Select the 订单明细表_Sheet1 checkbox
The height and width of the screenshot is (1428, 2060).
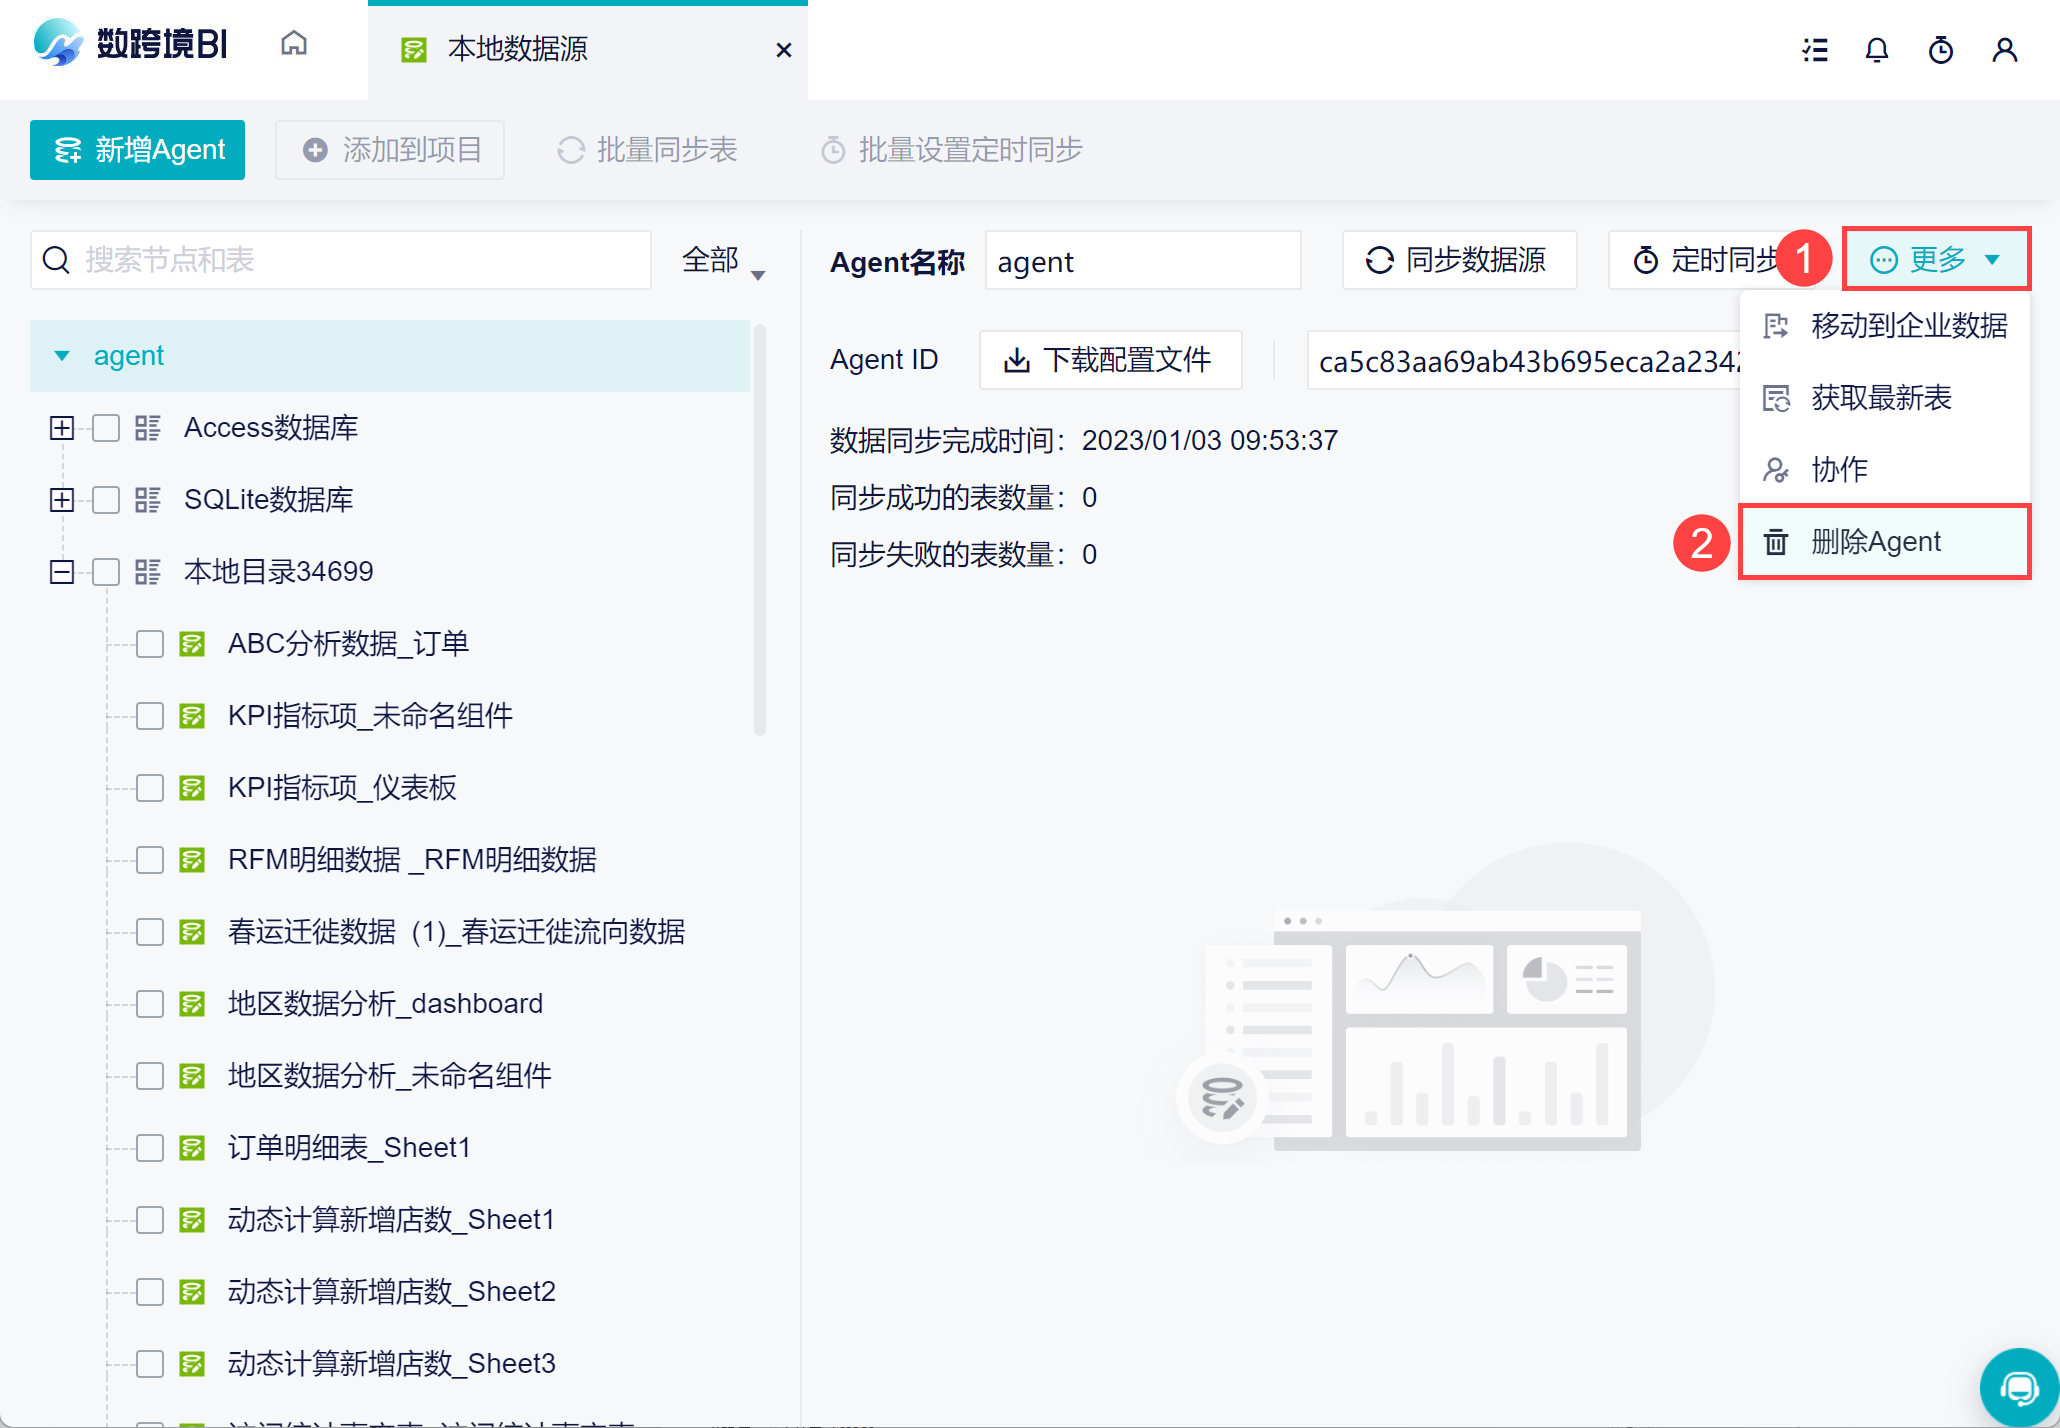150,1148
